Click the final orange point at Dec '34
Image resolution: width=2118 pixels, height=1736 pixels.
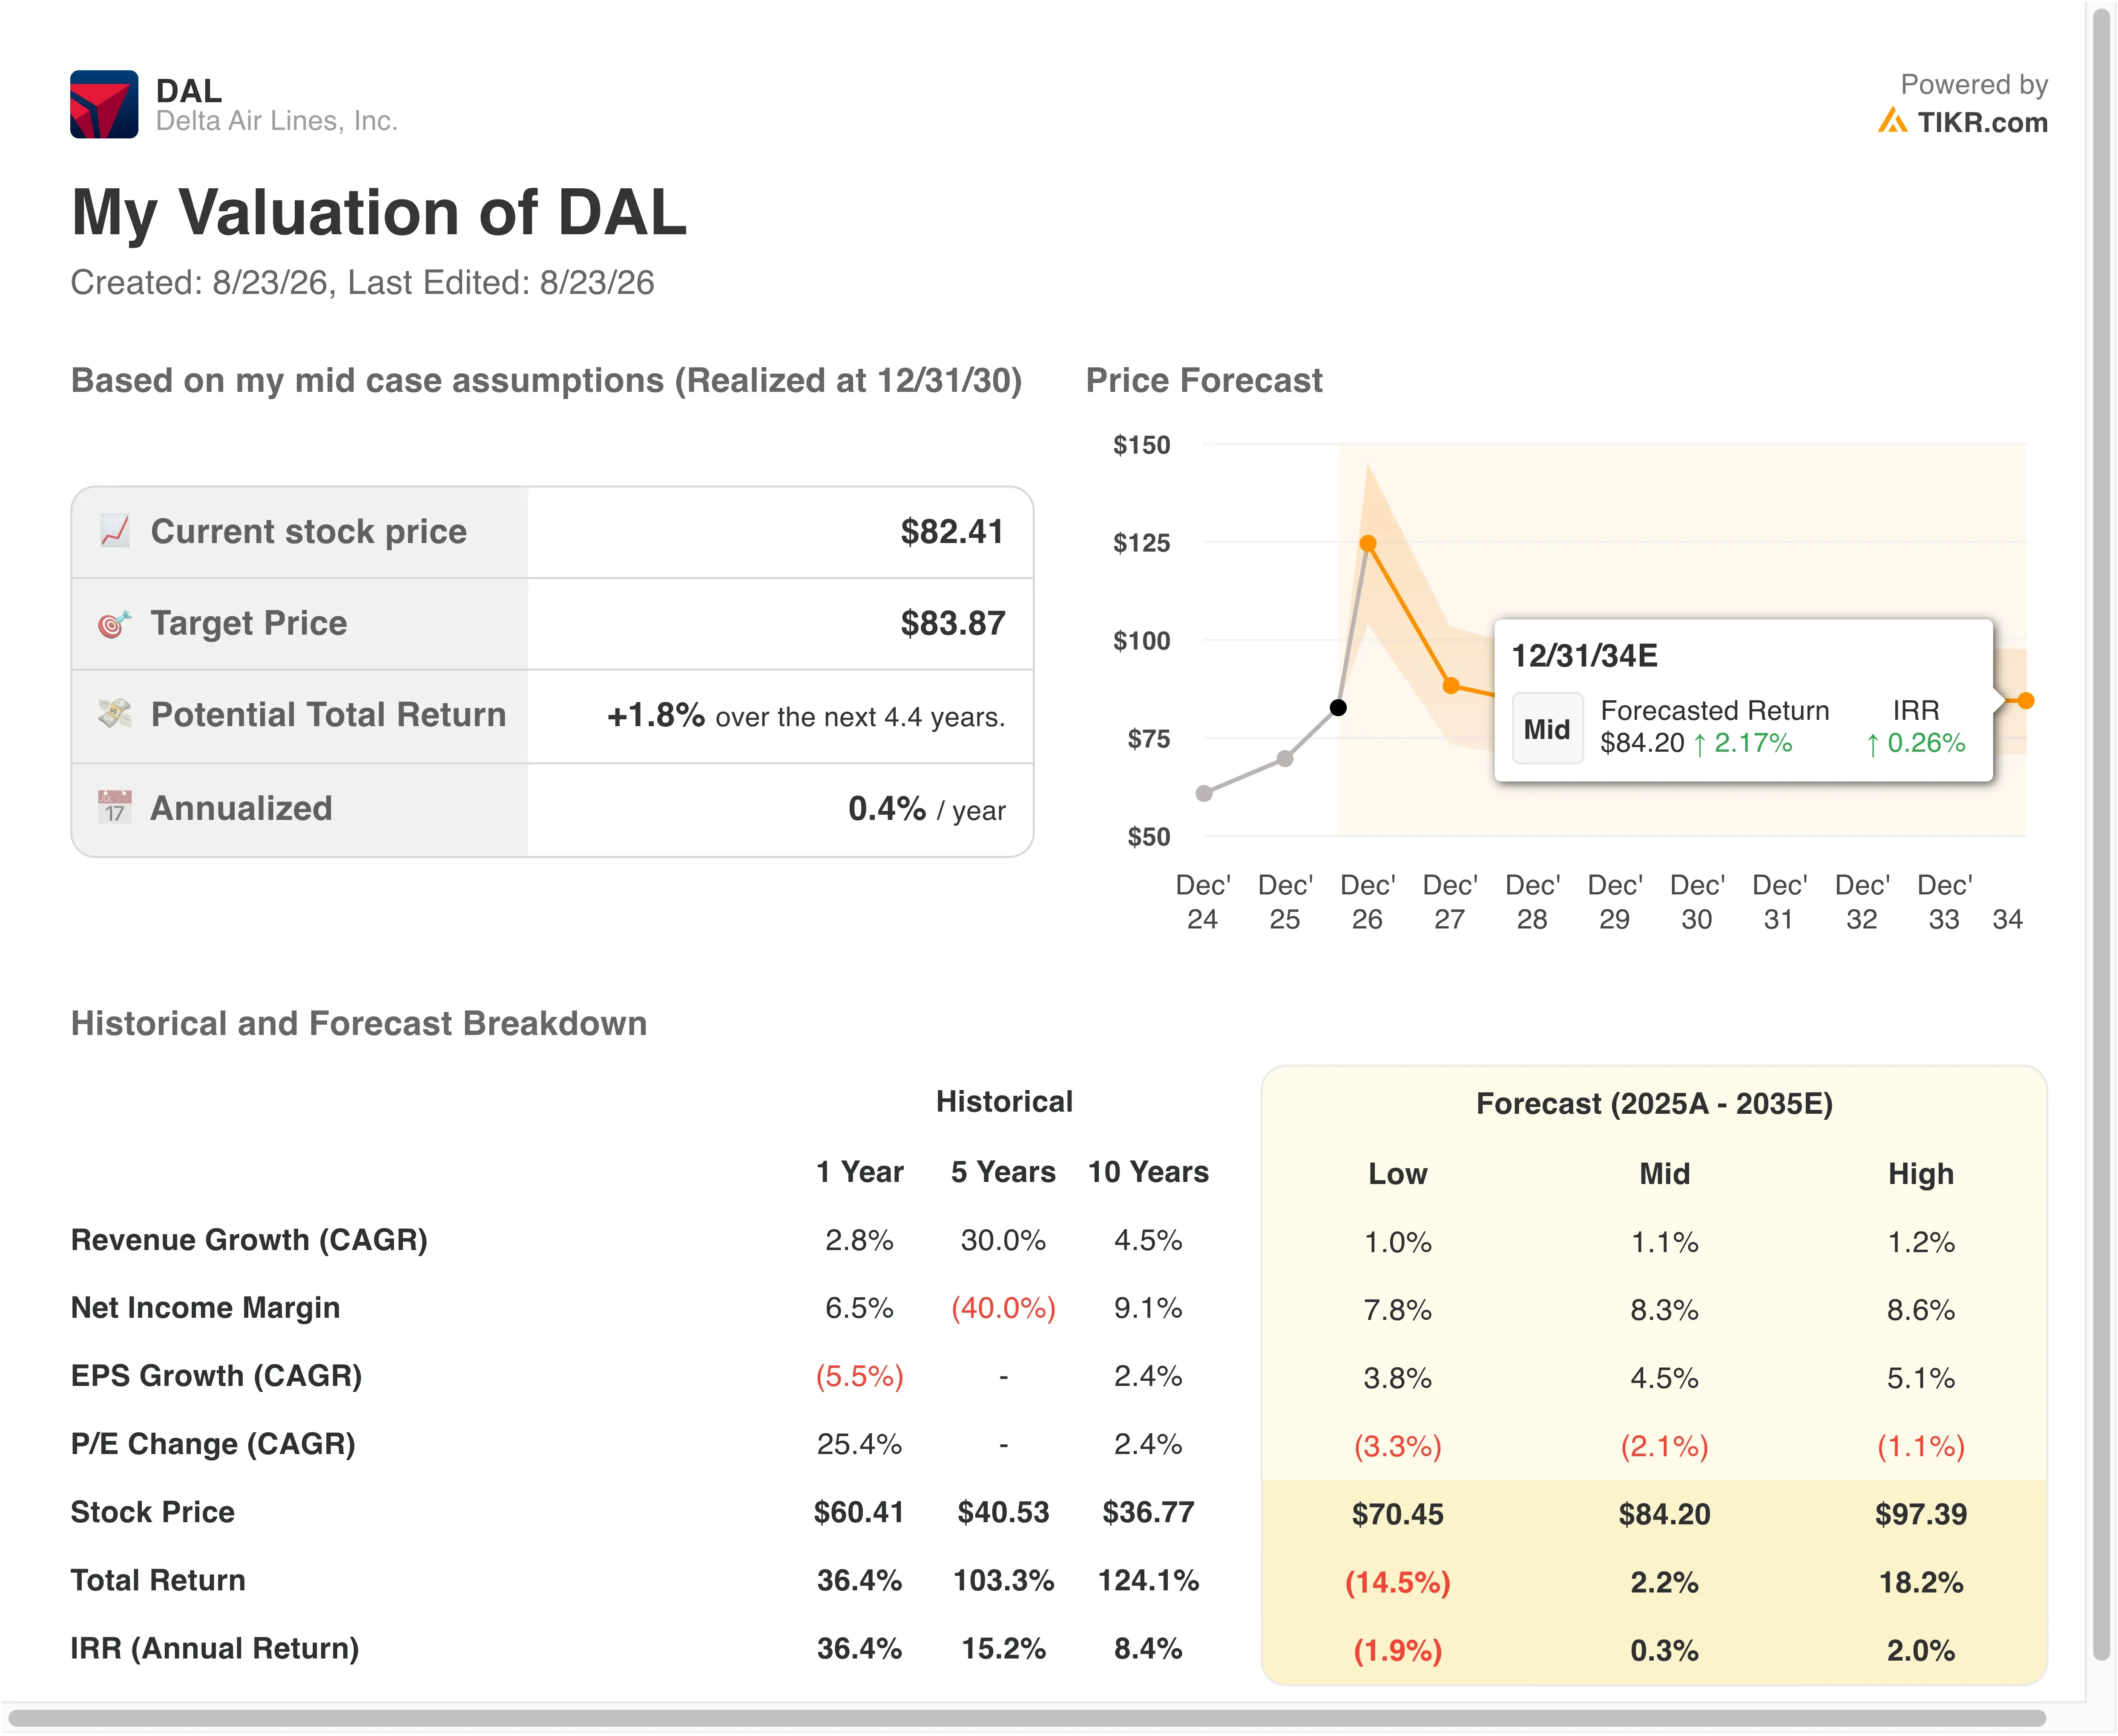2026,701
